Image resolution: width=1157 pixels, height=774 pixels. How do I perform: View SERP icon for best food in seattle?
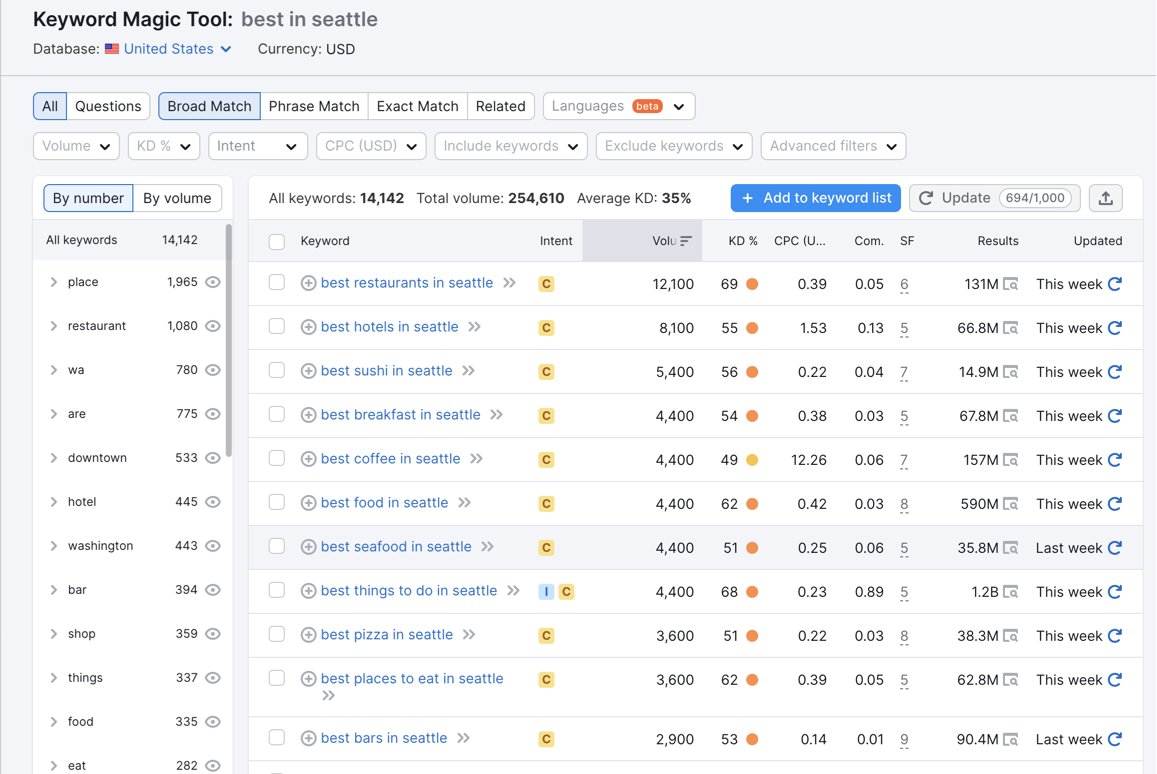(x=1011, y=504)
